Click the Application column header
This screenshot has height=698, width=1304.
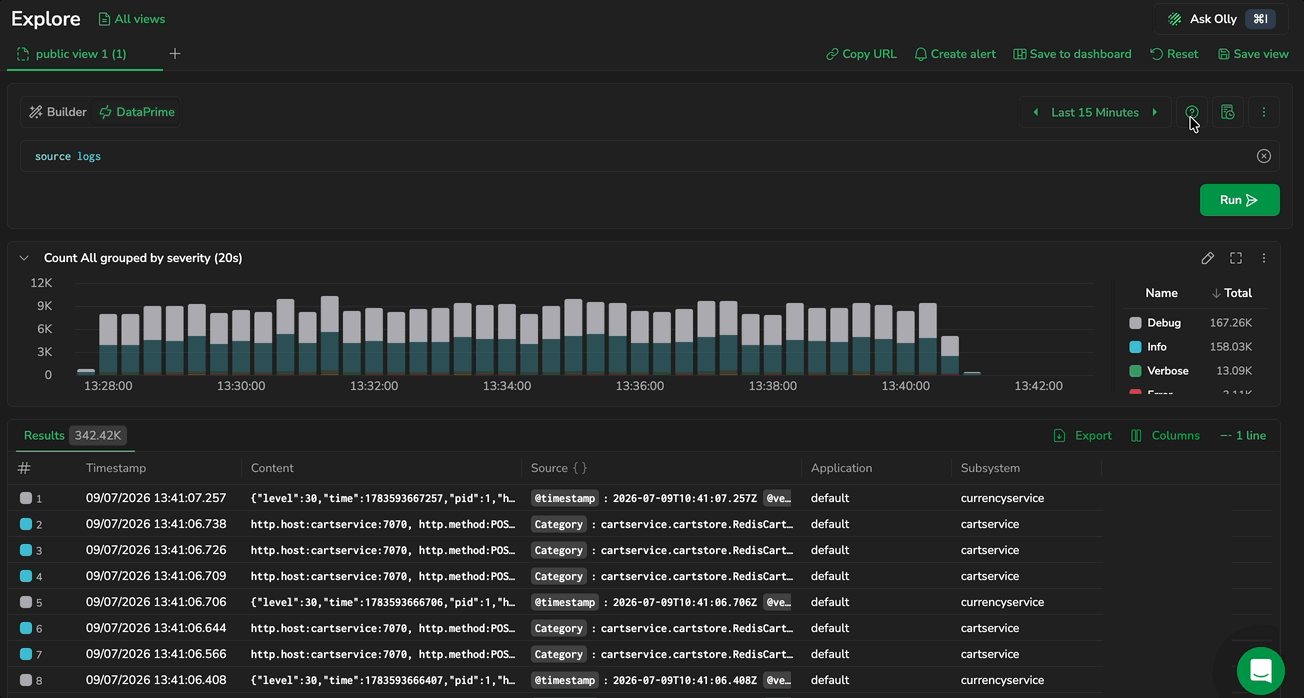[x=841, y=468]
